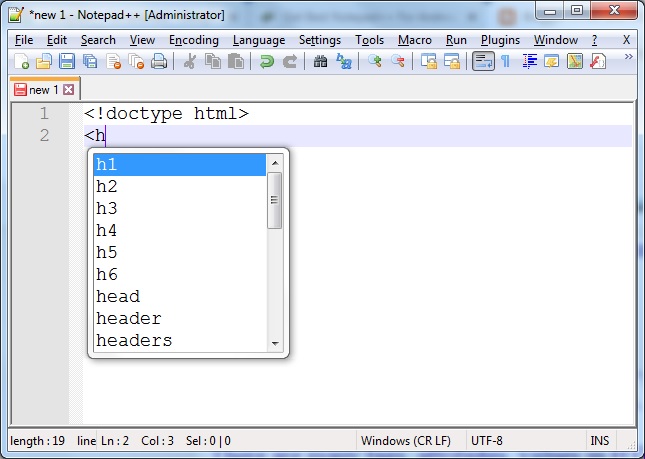The height and width of the screenshot is (459, 645).
Task: Close the current document via toolbar icon
Action: coord(113,61)
